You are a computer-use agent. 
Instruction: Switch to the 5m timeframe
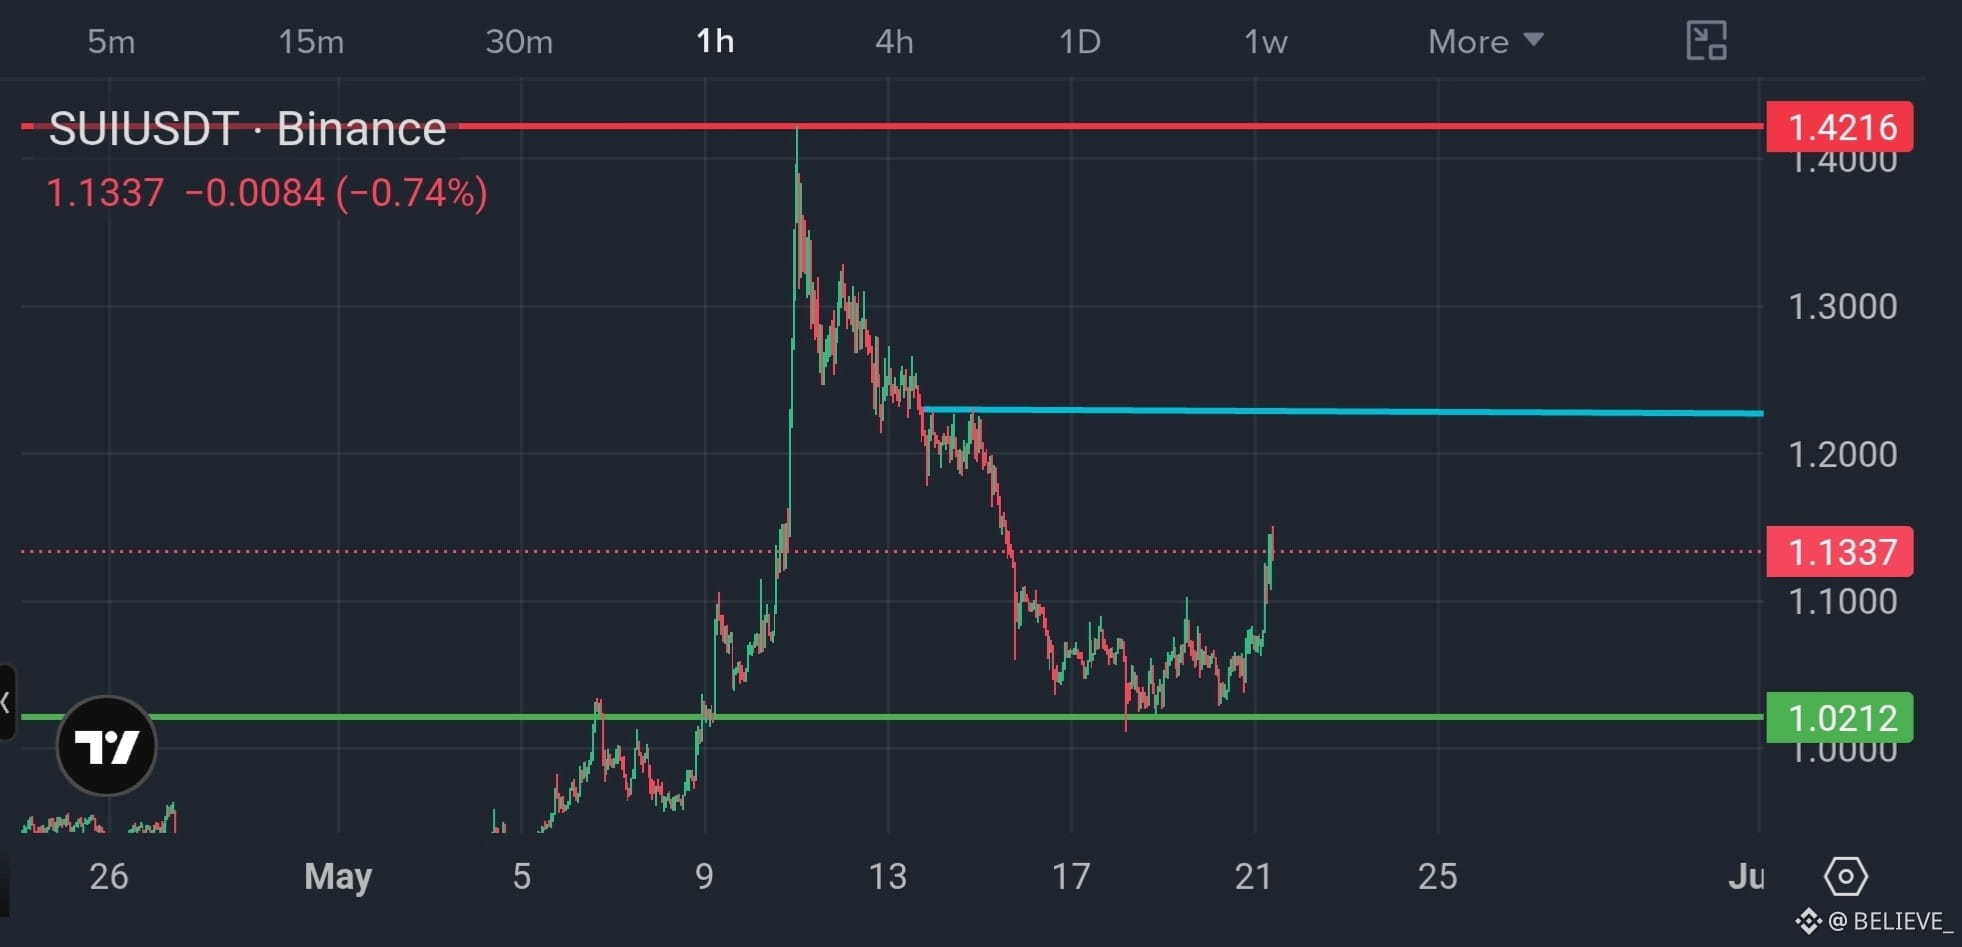click(111, 41)
